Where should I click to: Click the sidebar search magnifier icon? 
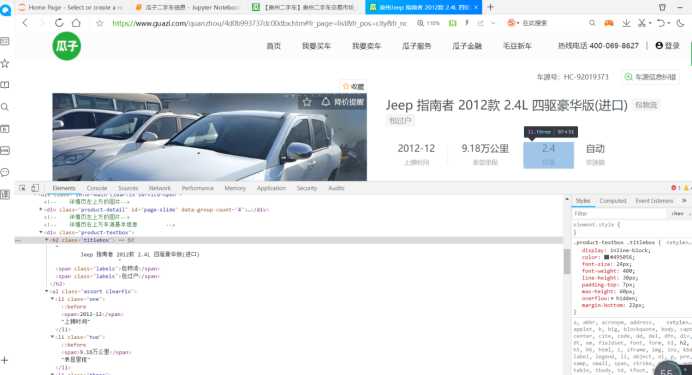(5, 107)
